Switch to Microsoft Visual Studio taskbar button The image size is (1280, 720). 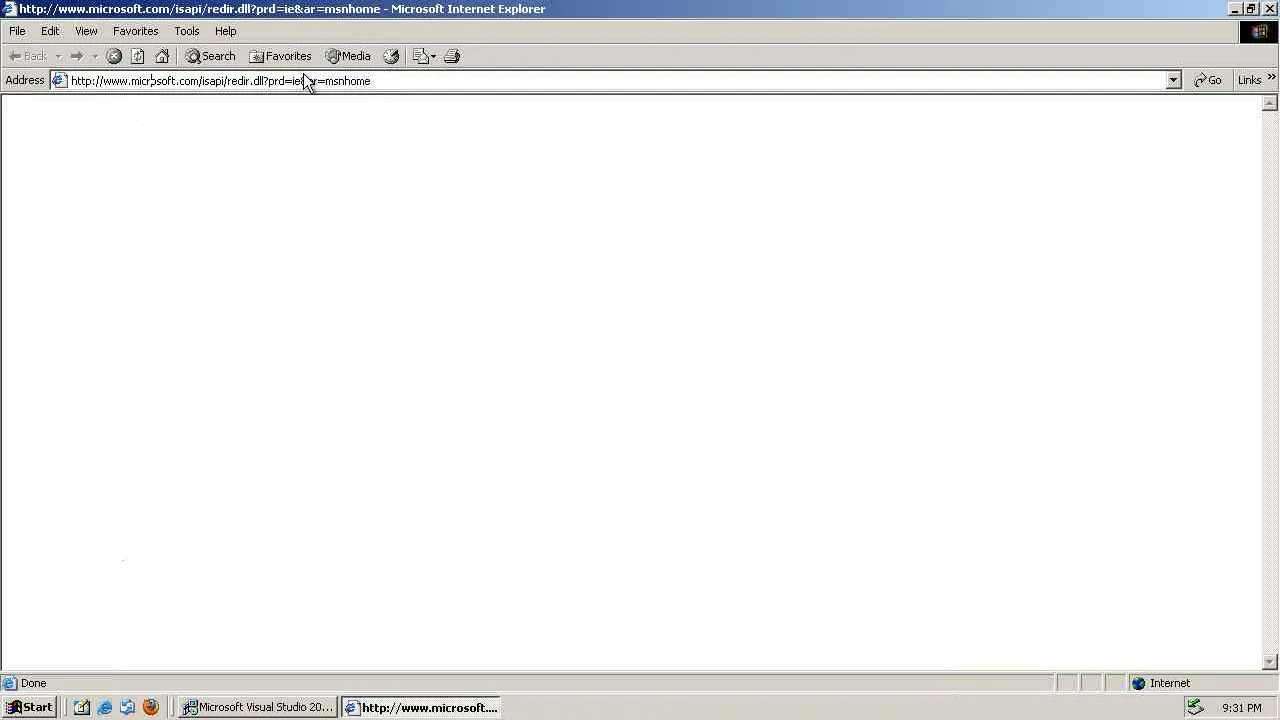(x=258, y=707)
